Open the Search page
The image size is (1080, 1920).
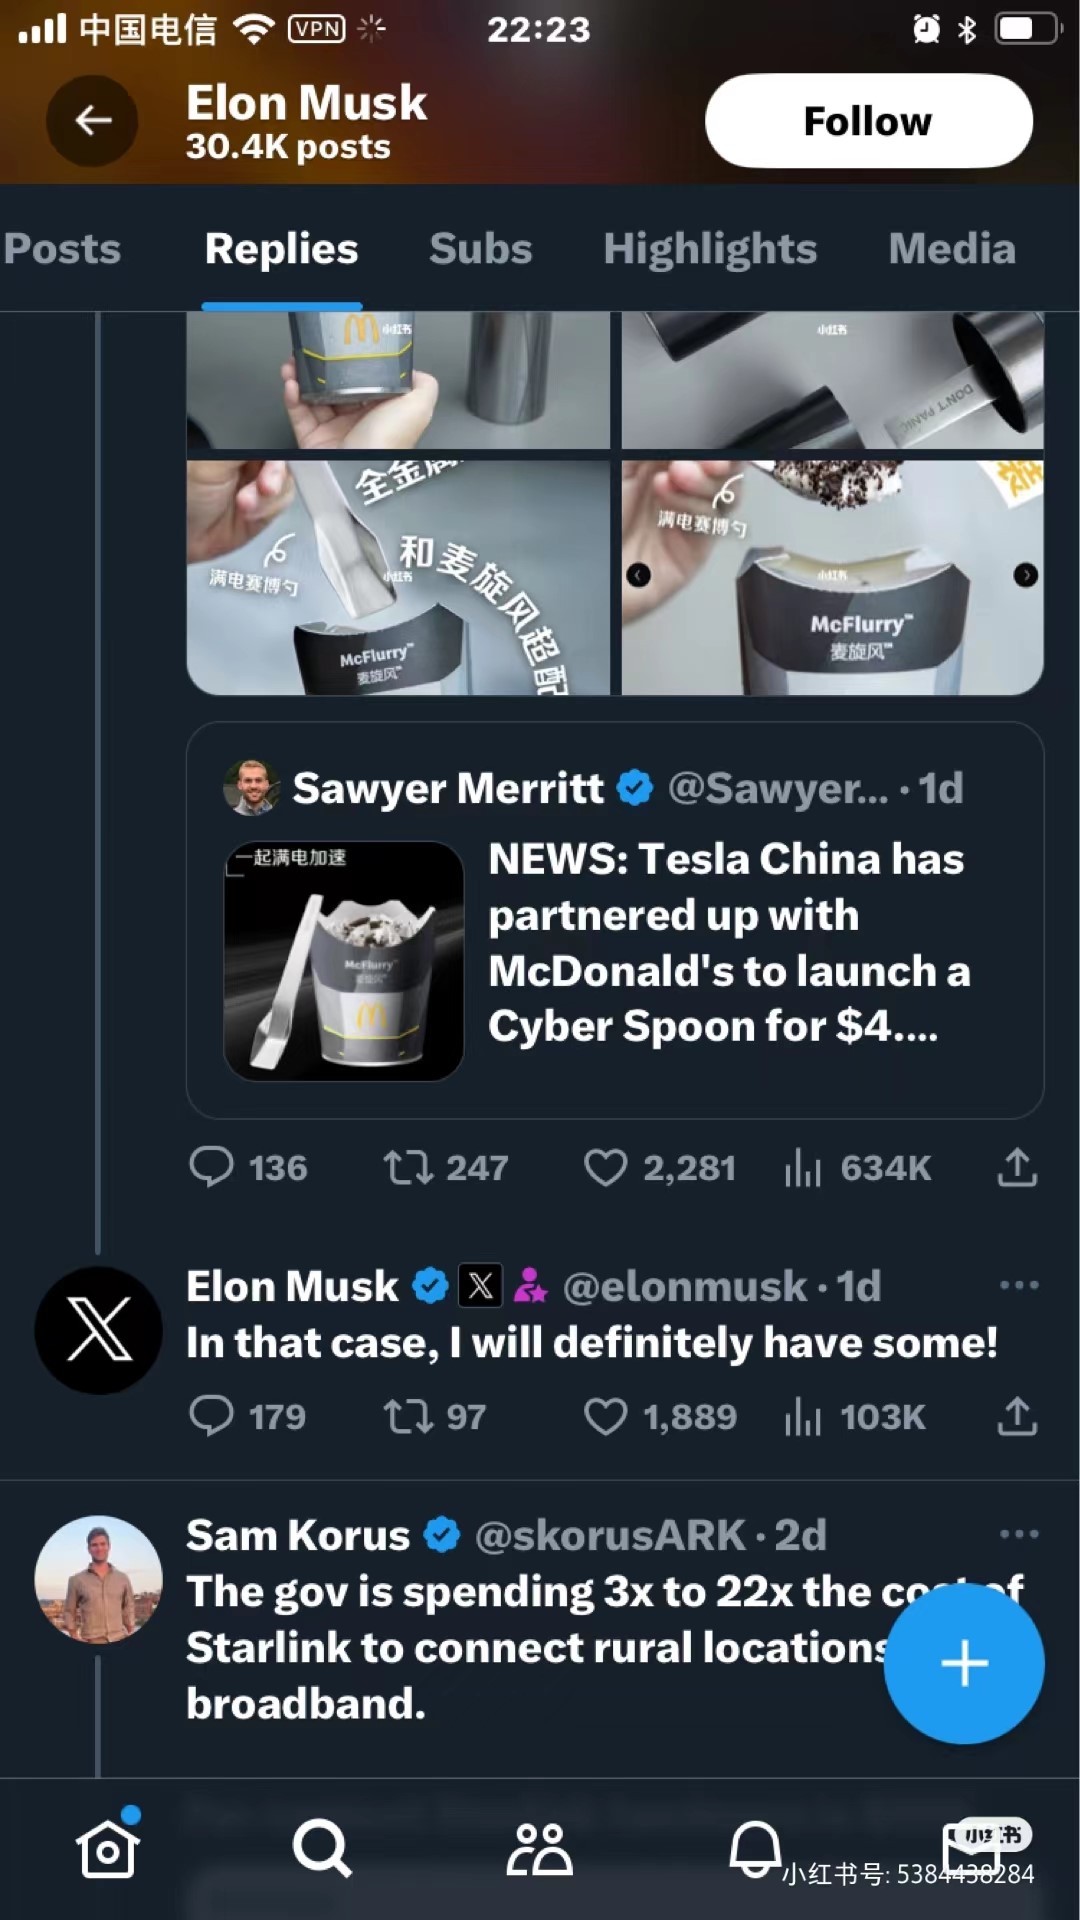322,1850
